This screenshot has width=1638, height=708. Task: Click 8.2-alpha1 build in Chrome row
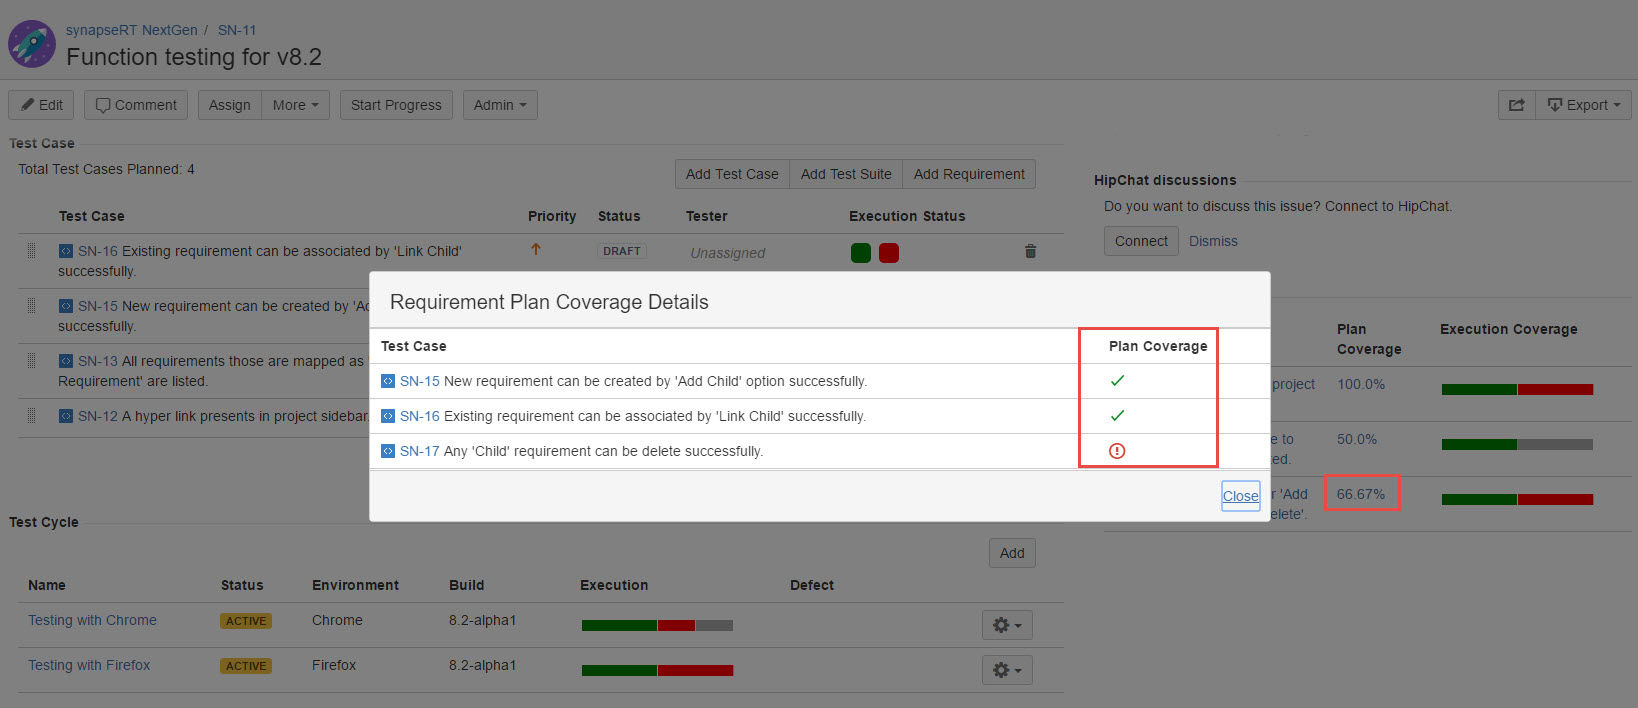point(482,620)
